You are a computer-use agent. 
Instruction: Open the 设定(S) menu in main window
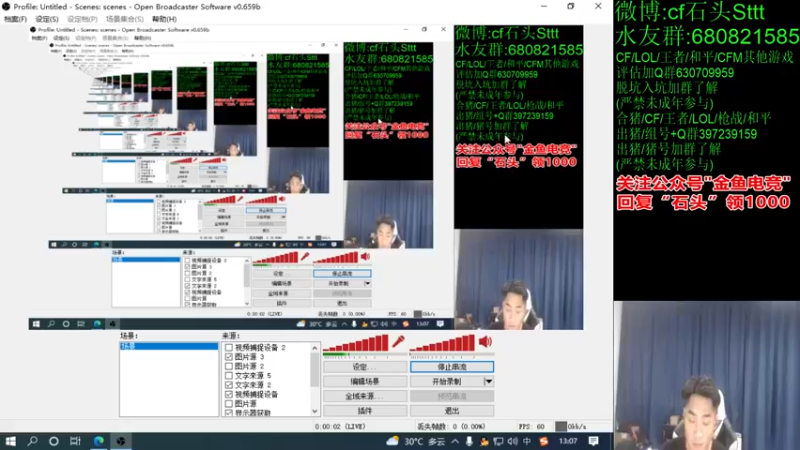click(46, 19)
